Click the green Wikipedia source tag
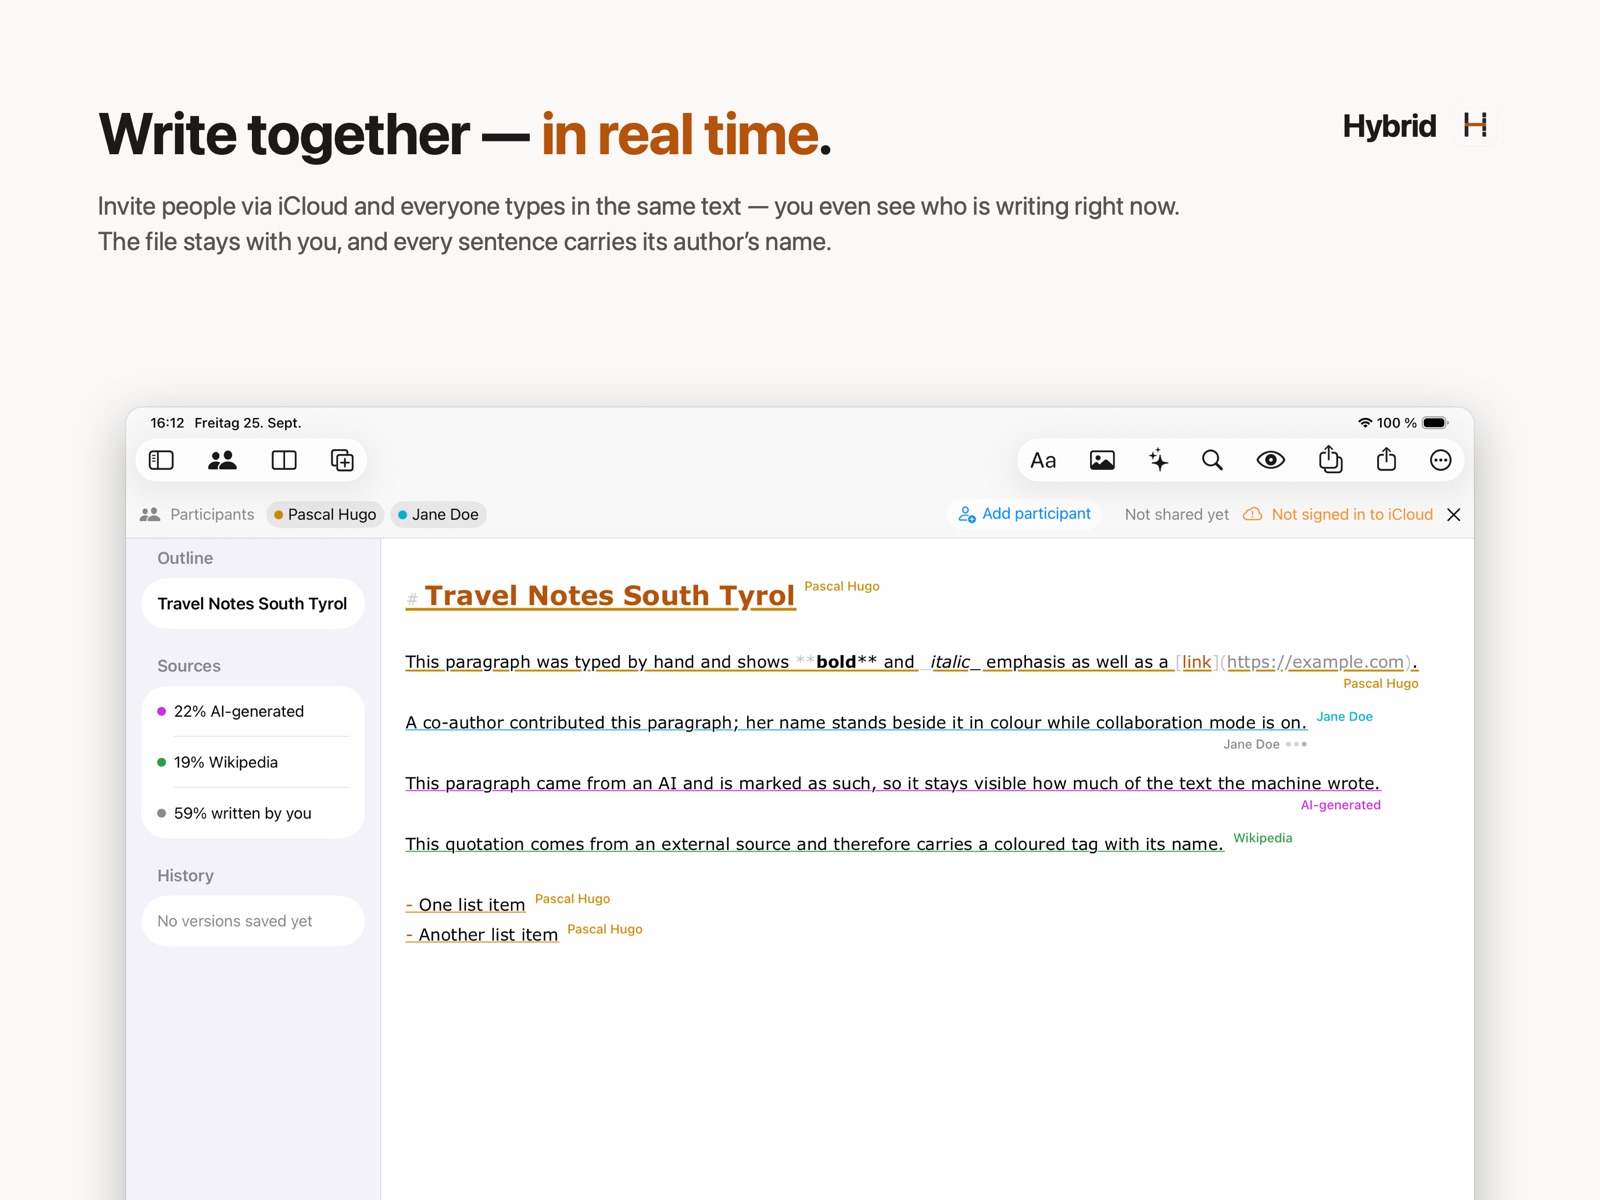Image resolution: width=1600 pixels, height=1200 pixels. [1262, 838]
